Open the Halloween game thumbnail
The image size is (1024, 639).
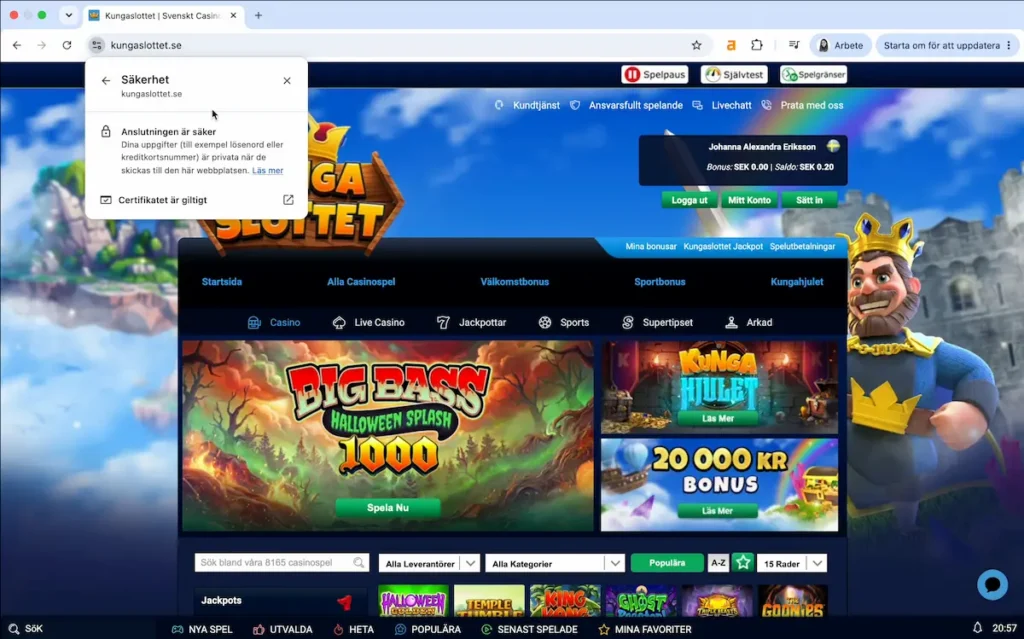click(x=413, y=600)
